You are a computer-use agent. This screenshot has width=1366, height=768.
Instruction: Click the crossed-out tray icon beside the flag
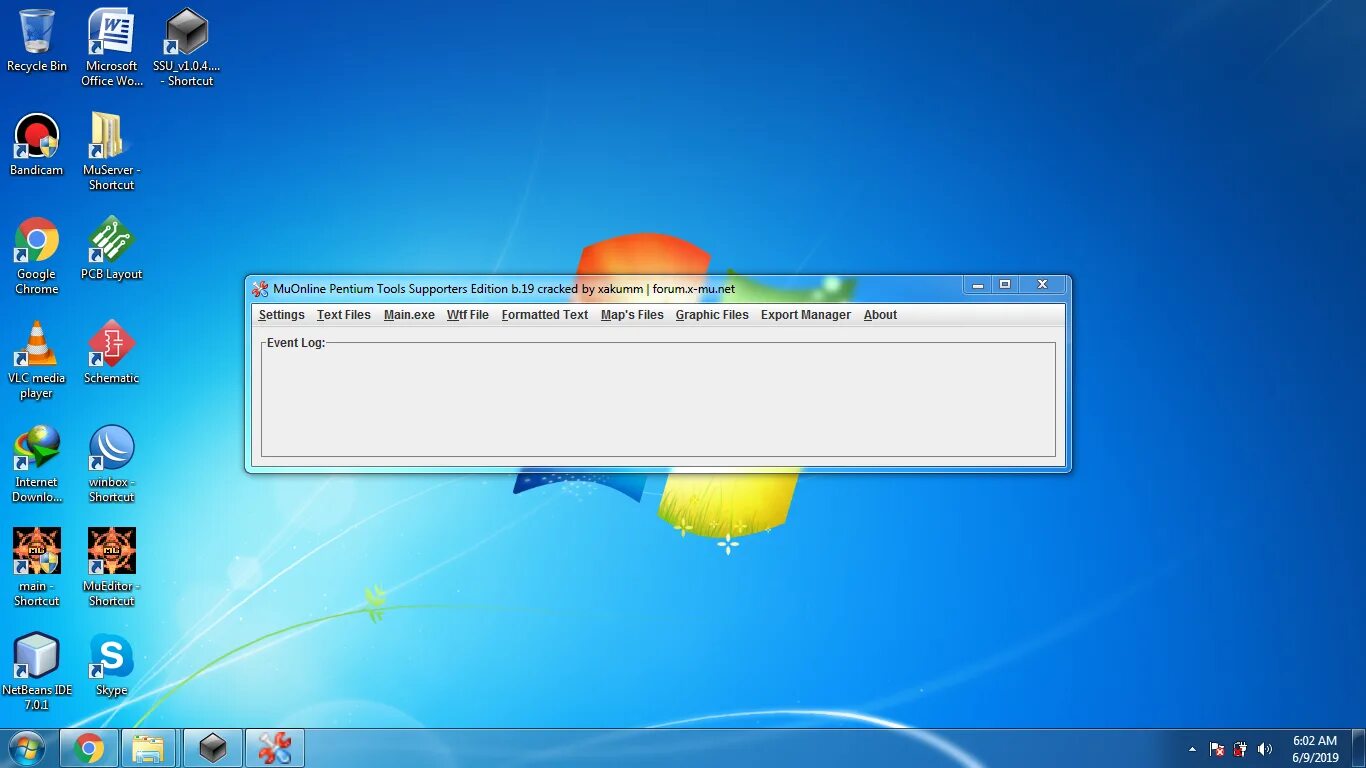(x=1240, y=749)
